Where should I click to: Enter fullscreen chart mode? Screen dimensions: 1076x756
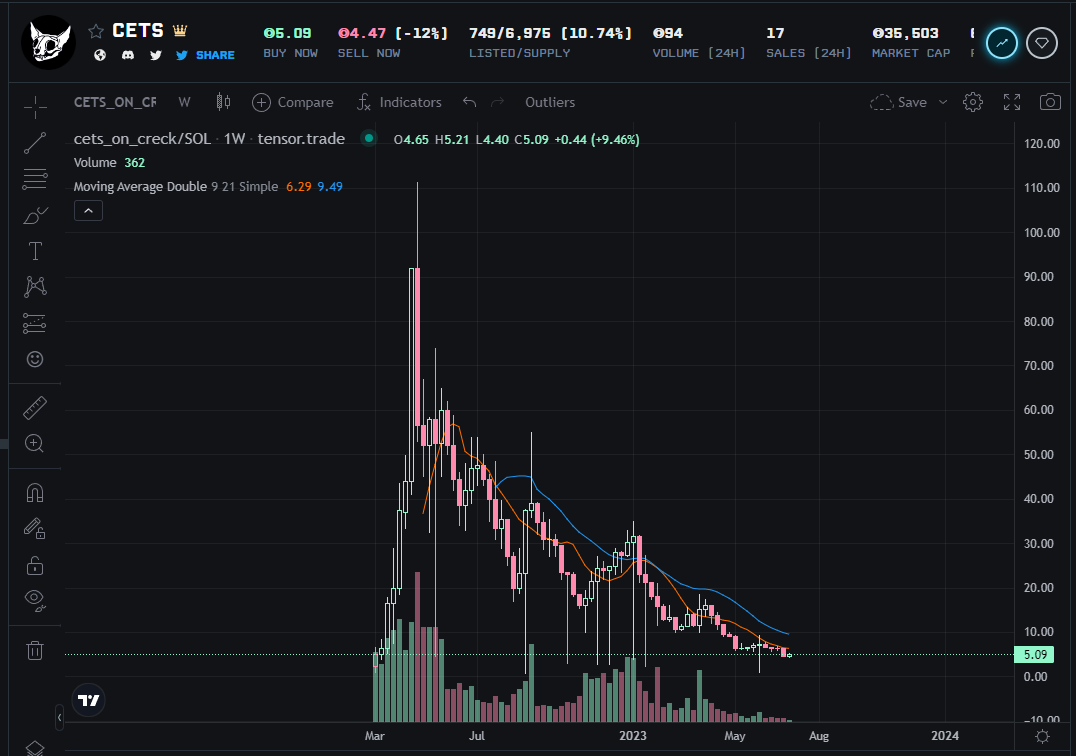pyautogui.click(x=1011, y=102)
